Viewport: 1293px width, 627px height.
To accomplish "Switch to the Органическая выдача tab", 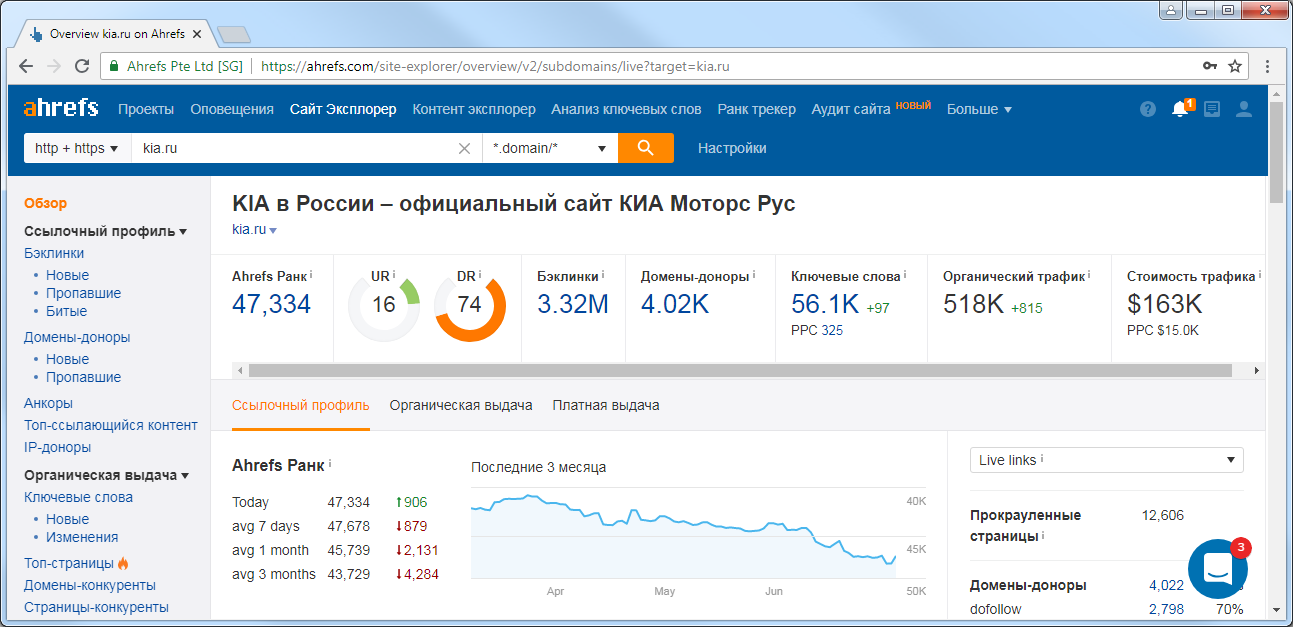I will (x=461, y=405).
